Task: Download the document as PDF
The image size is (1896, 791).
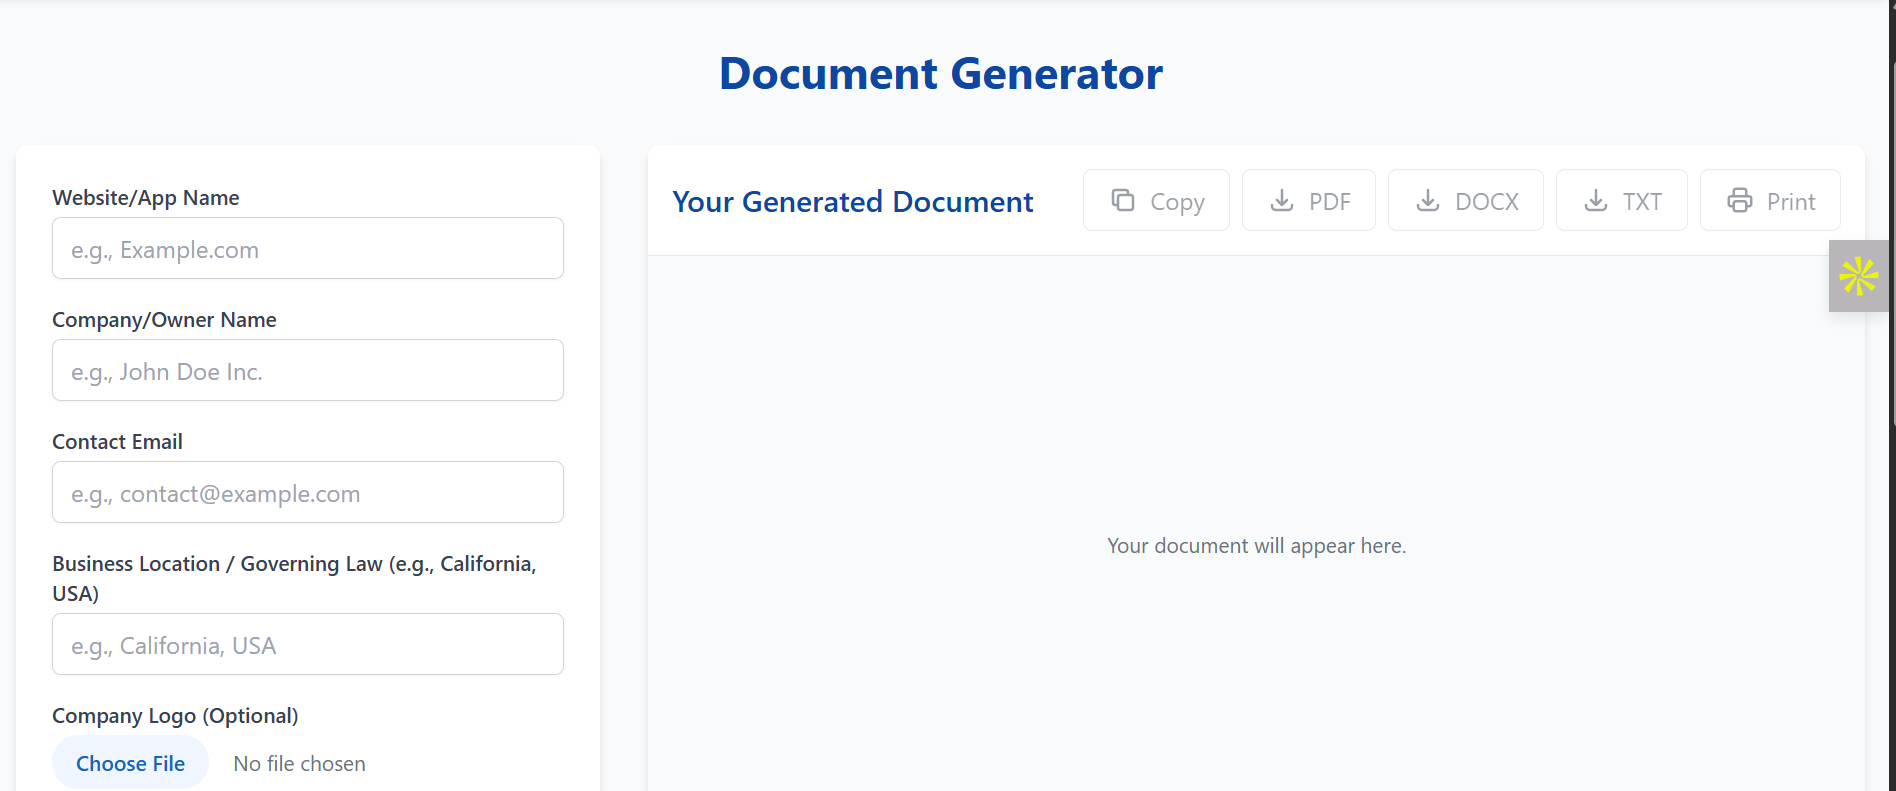Action: tap(1309, 201)
